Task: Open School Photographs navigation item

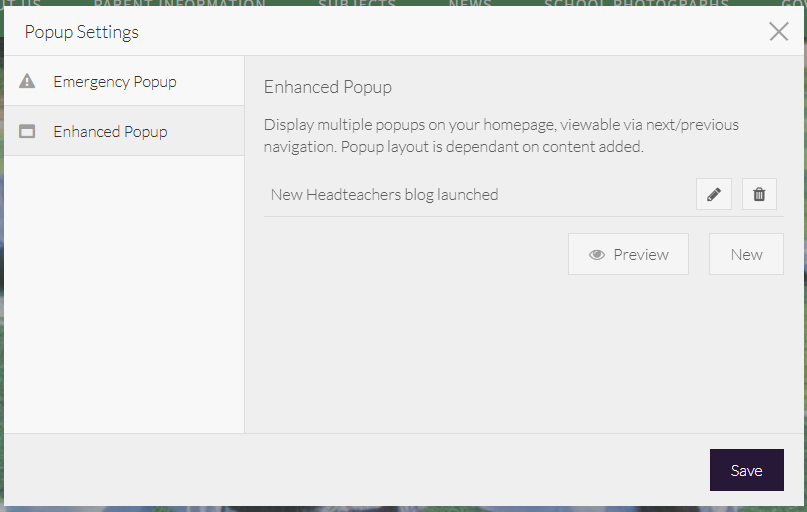Action: (636, 4)
